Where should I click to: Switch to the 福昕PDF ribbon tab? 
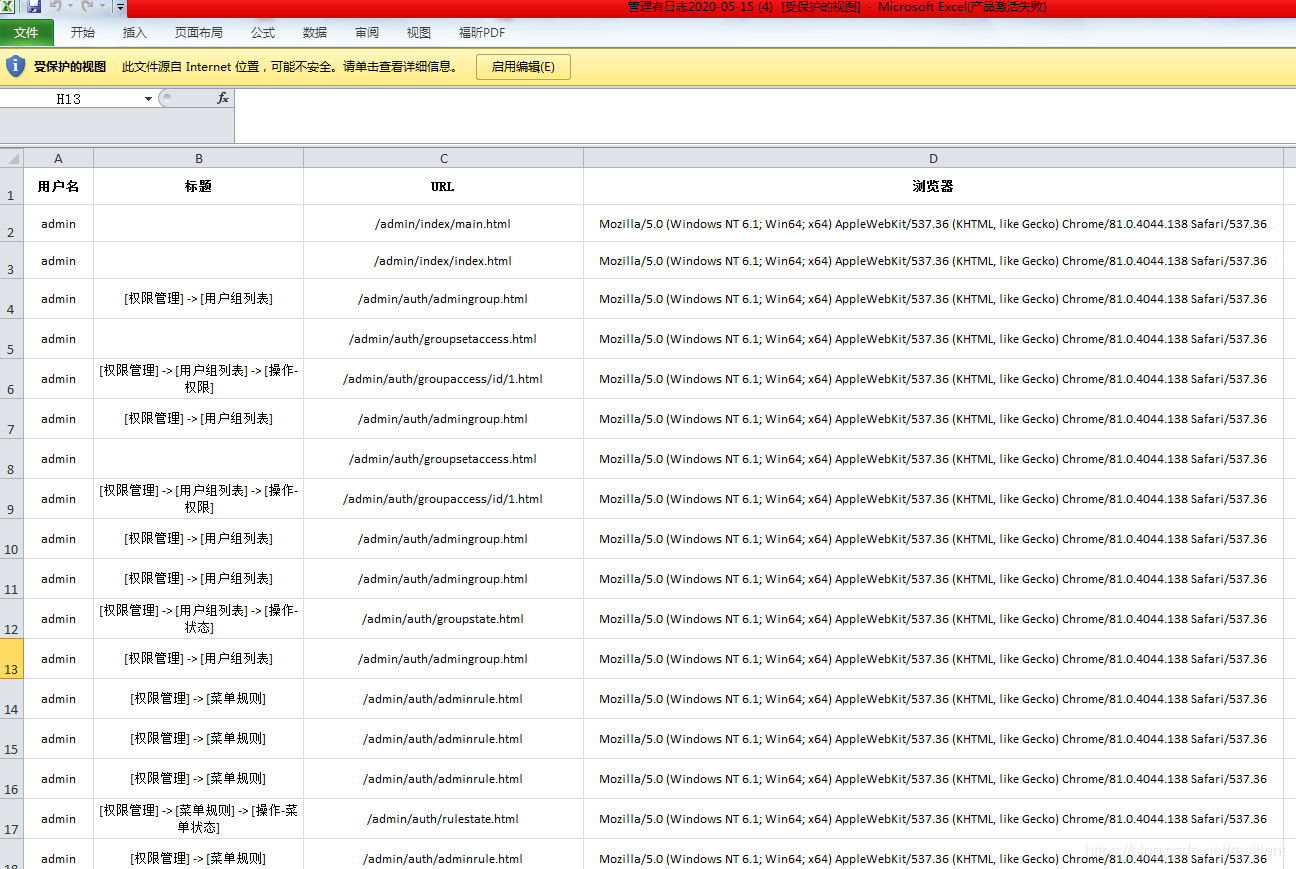pyautogui.click(x=481, y=32)
